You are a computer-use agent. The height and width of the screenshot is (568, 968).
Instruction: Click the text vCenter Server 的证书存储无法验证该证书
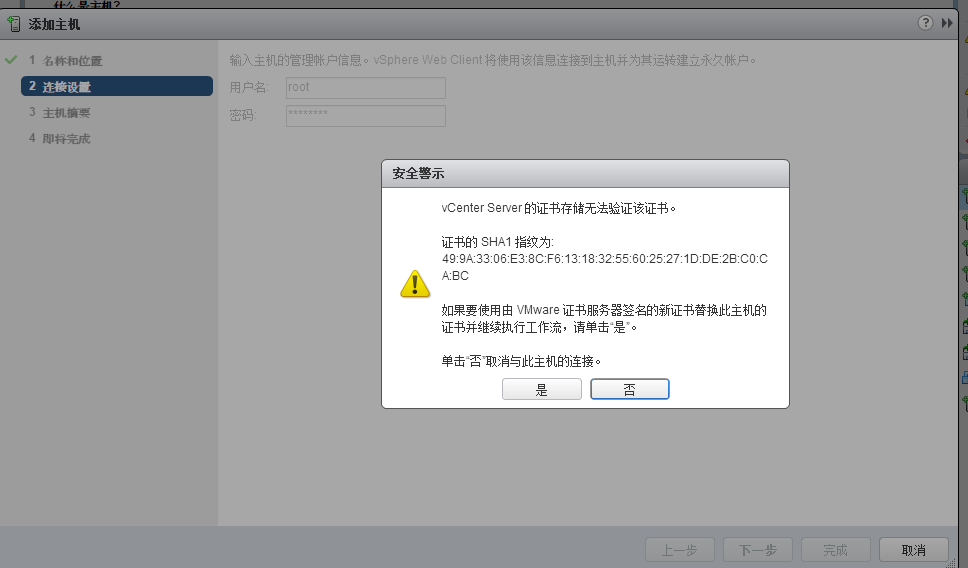click(x=559, y=208)
